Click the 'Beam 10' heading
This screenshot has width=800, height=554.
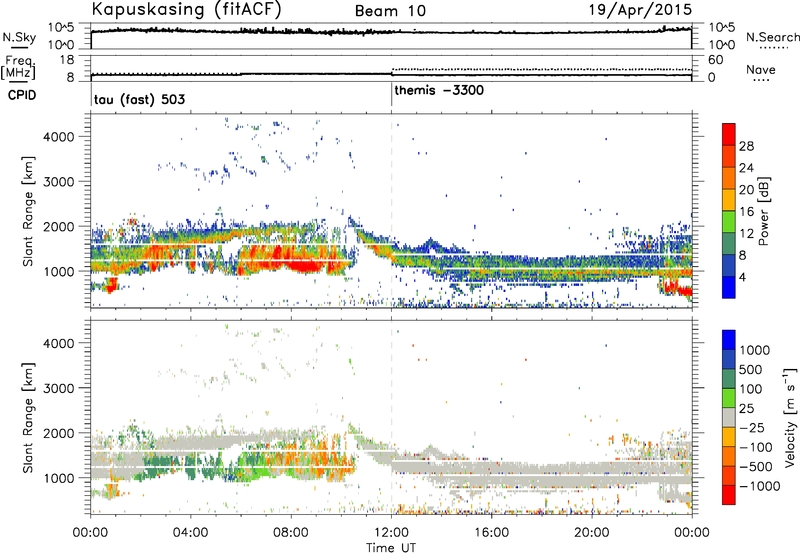[390, 11]
